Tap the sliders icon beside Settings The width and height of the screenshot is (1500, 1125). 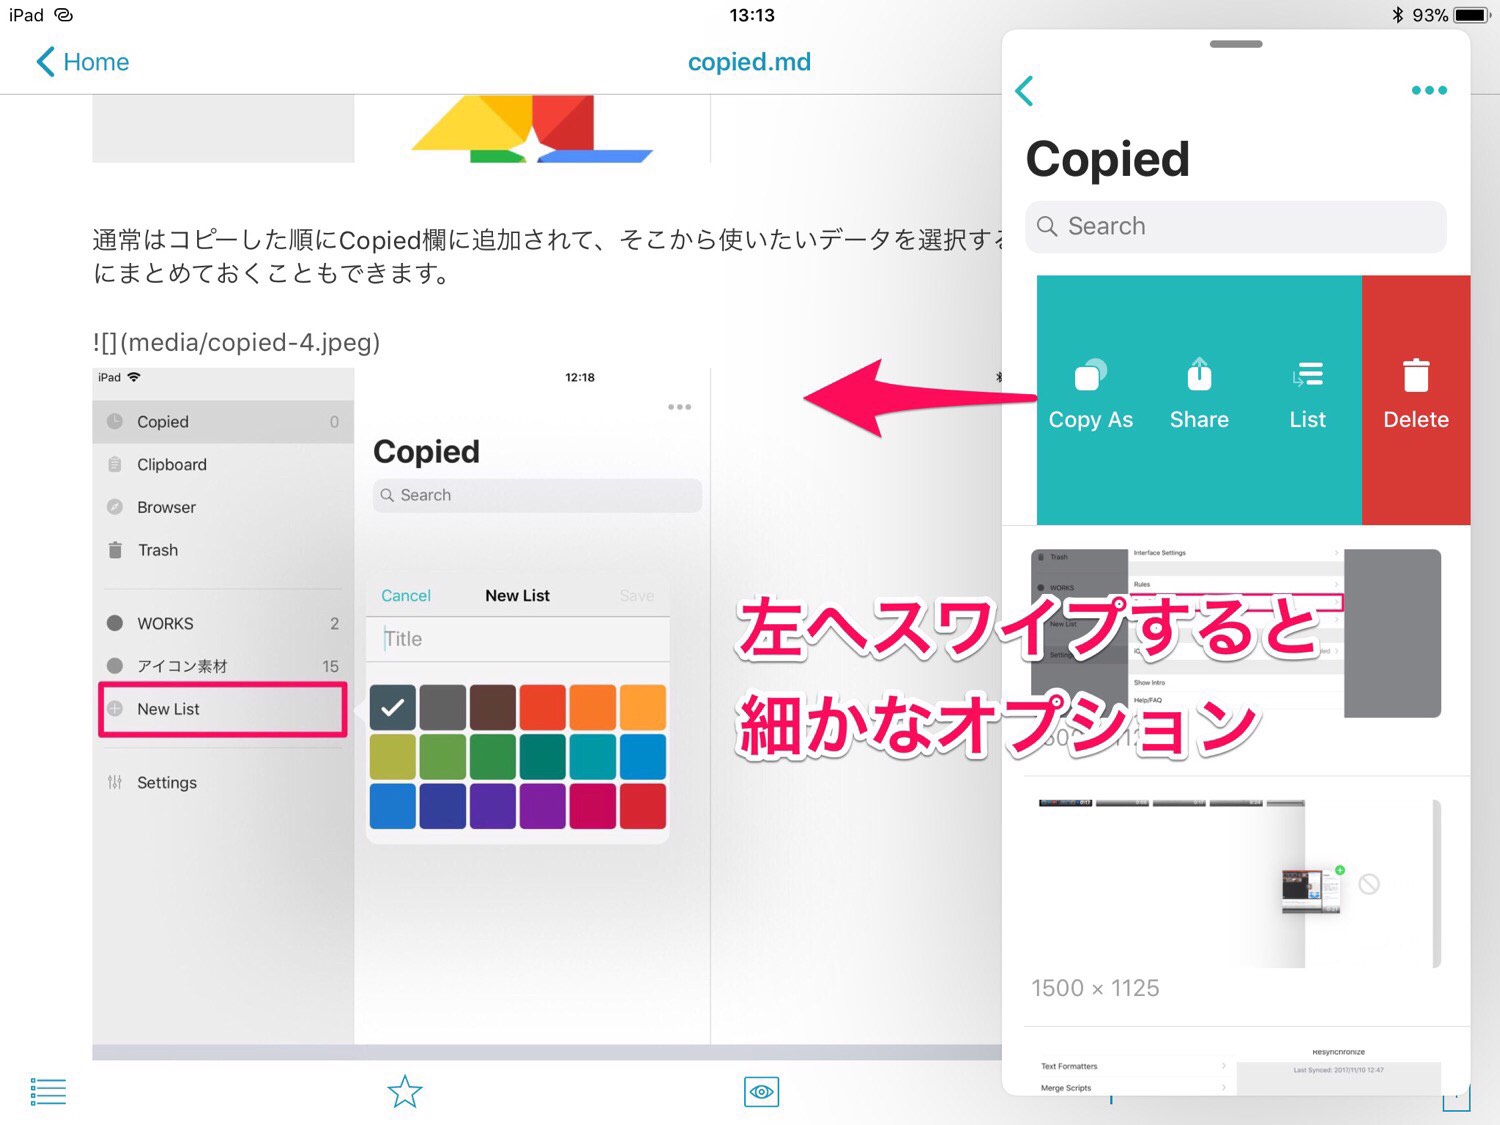coord(115,782)
